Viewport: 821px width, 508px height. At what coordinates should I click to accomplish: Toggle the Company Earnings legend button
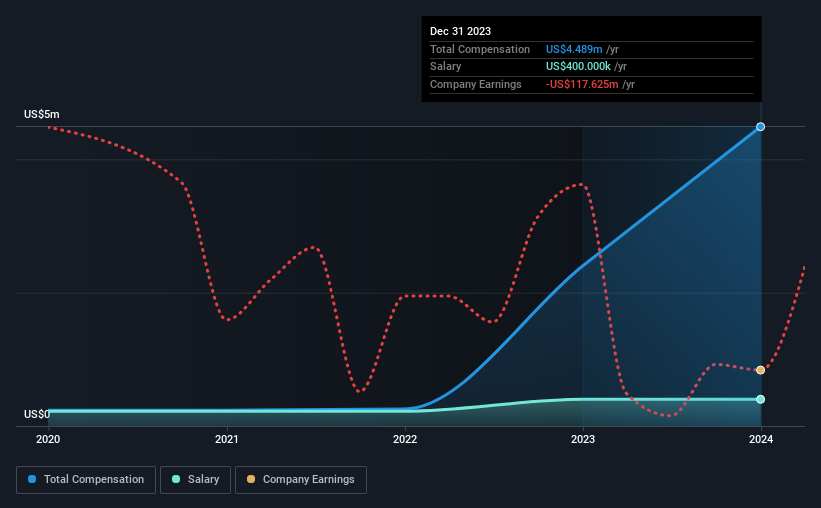[301, 480]
